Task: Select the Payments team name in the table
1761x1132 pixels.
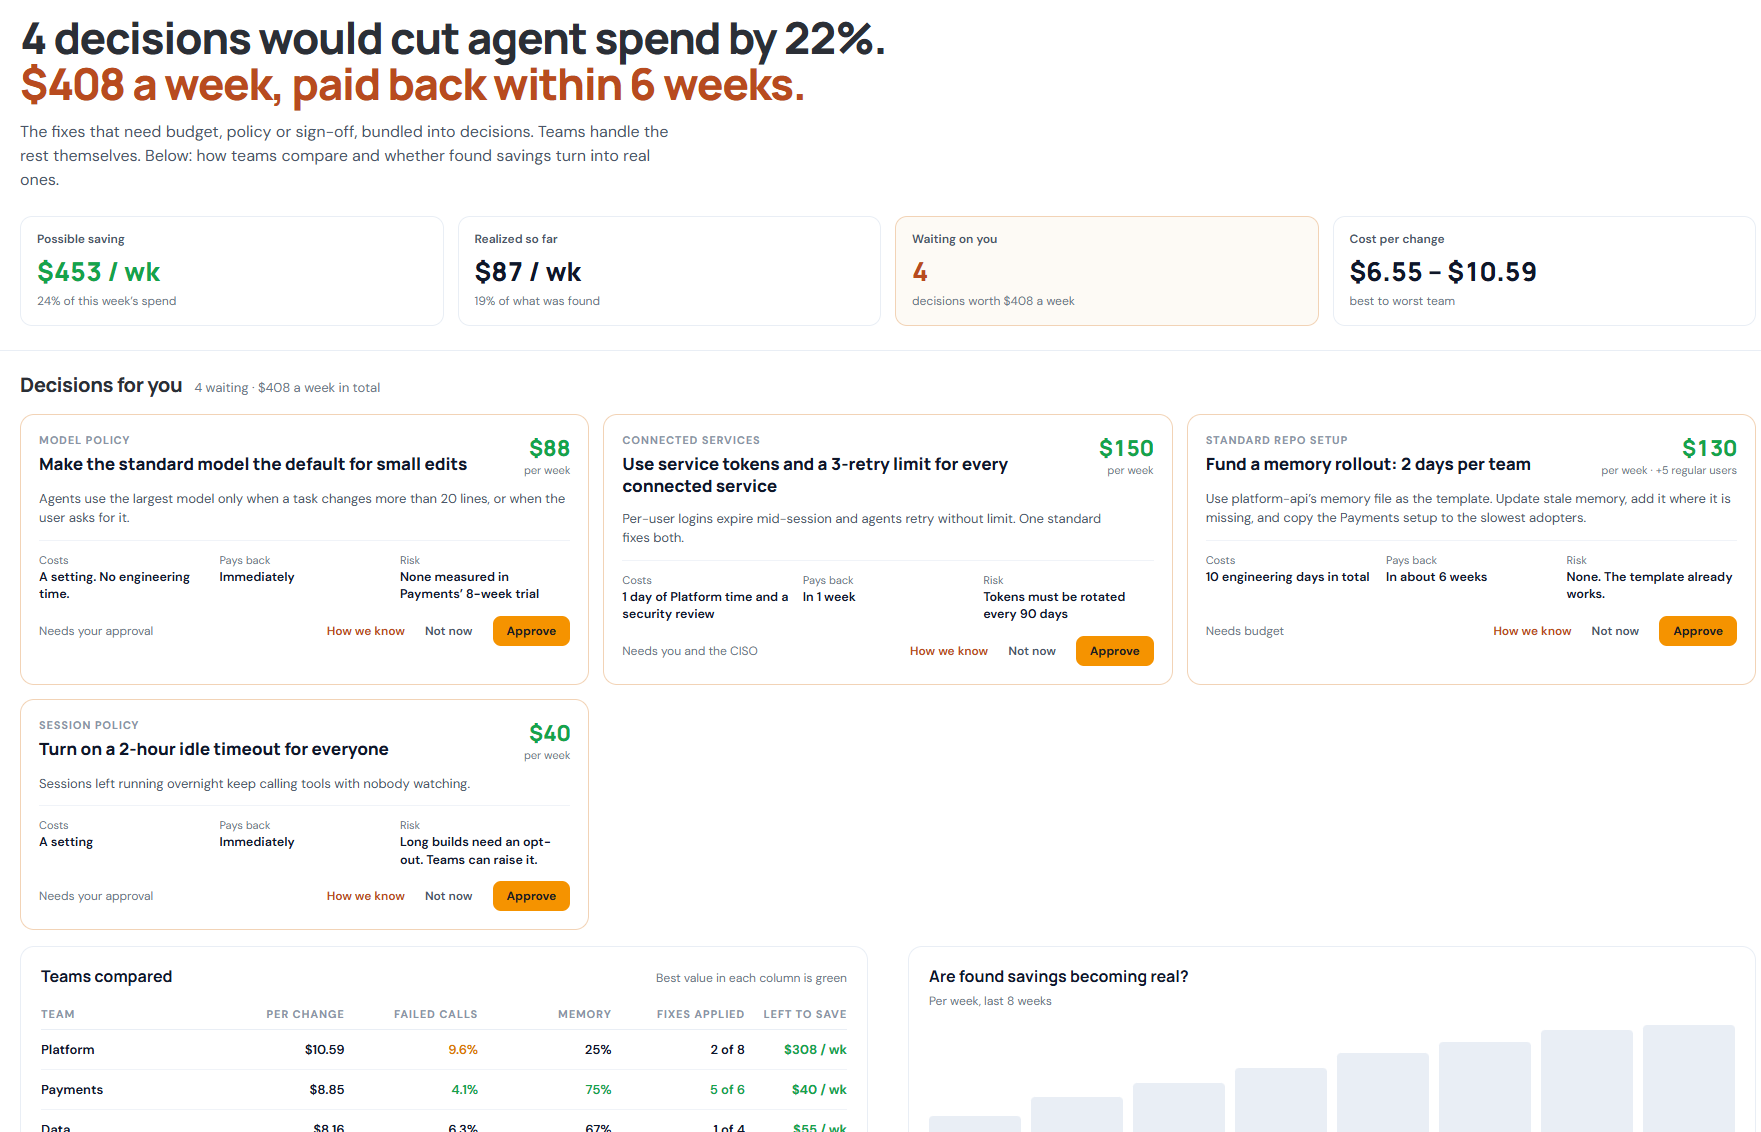Action: (72, 1090)
